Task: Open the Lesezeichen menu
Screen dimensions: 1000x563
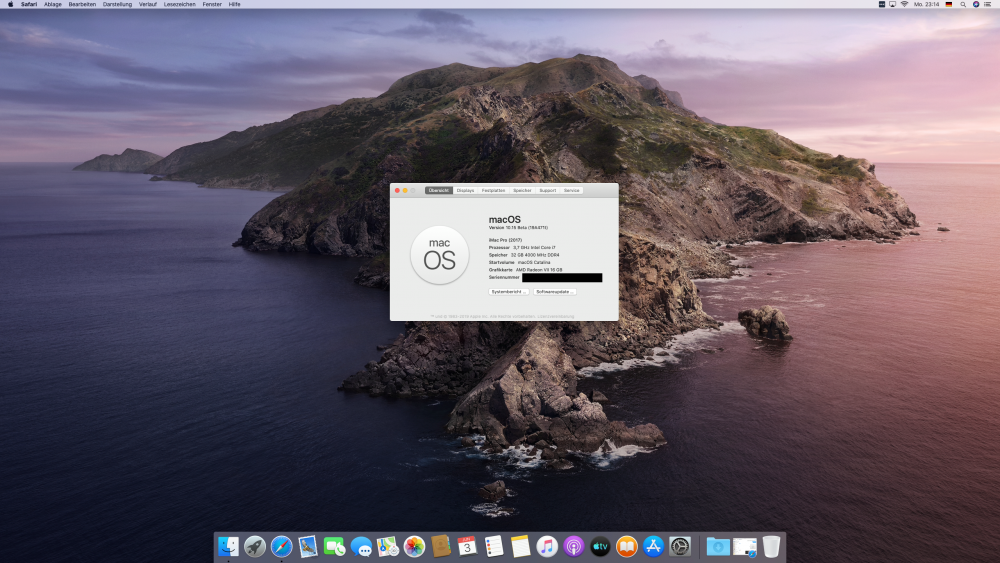Action: (180, 4)
